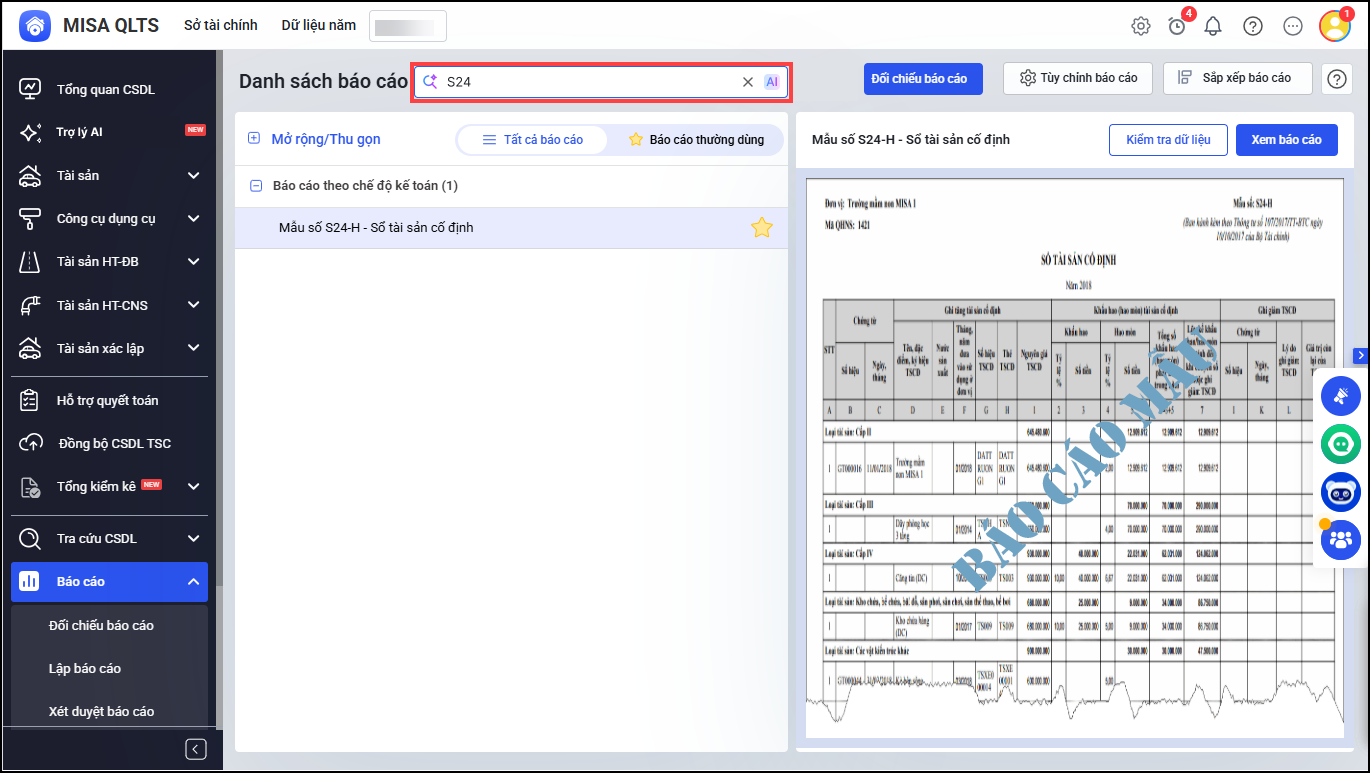Click the Tài sản car icon

click(30, 175)
